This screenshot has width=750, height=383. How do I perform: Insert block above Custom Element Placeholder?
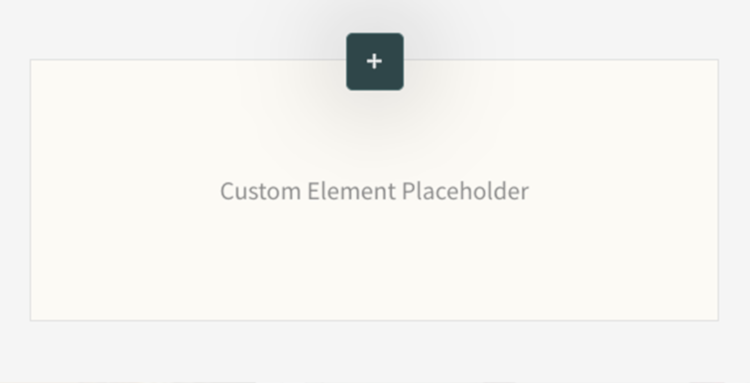(375, 62)
